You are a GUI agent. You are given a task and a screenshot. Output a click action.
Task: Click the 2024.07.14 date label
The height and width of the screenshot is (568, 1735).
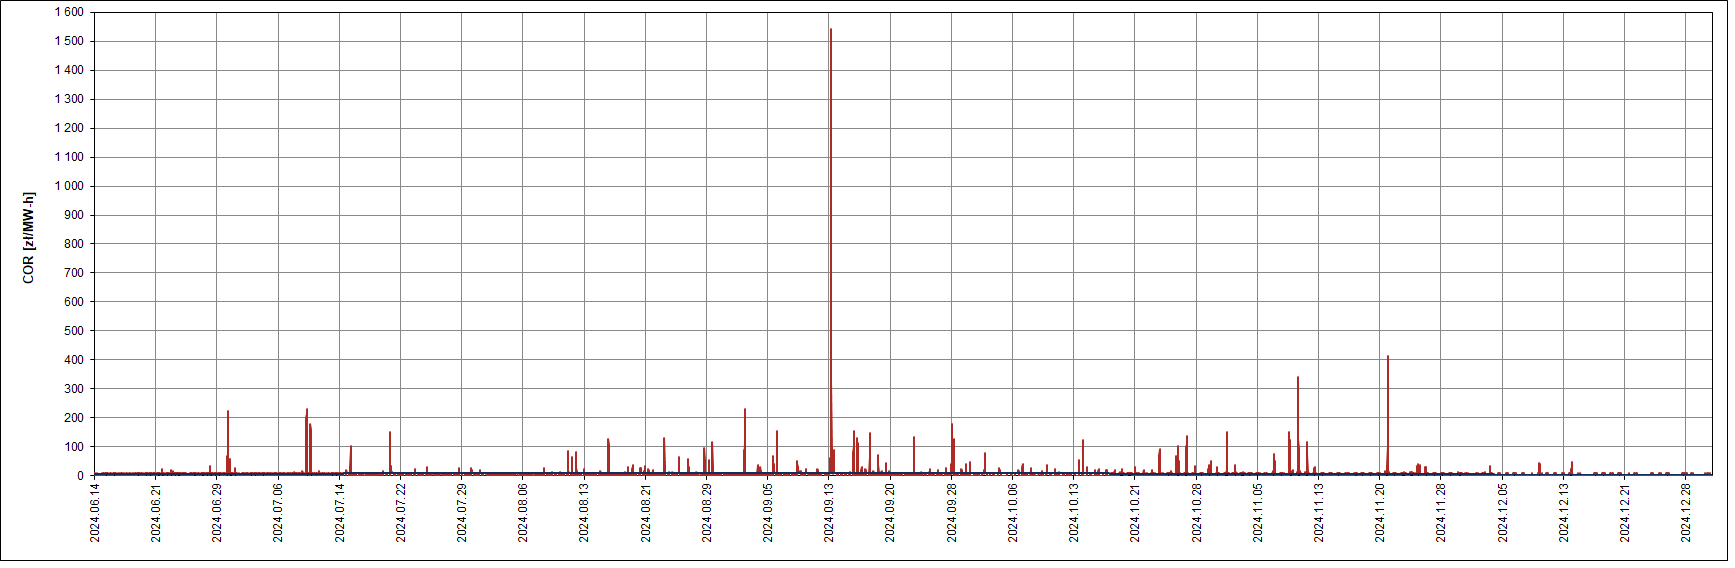coord(340,513)
